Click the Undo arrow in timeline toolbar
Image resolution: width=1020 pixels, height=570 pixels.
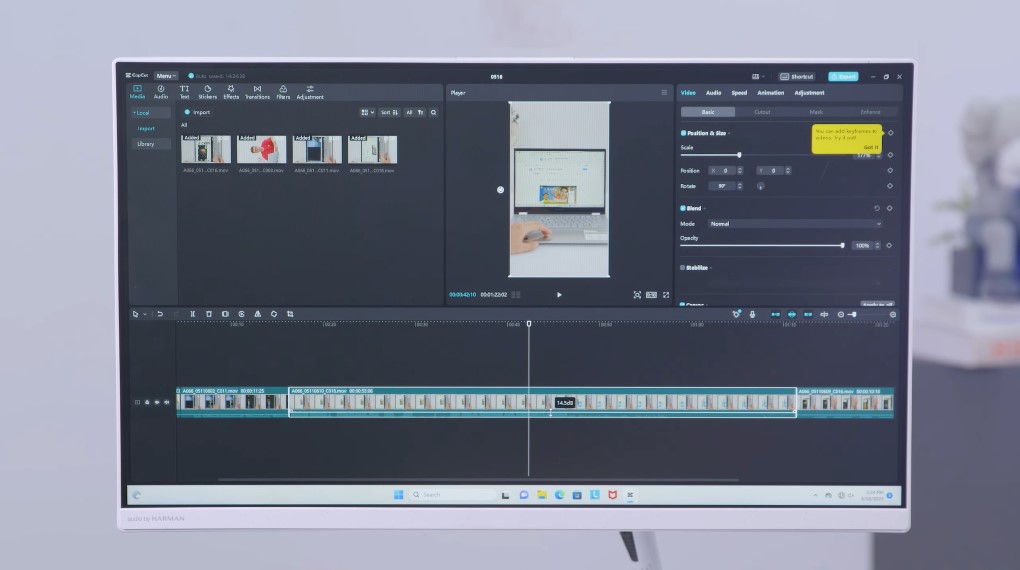tap(160, 314)
